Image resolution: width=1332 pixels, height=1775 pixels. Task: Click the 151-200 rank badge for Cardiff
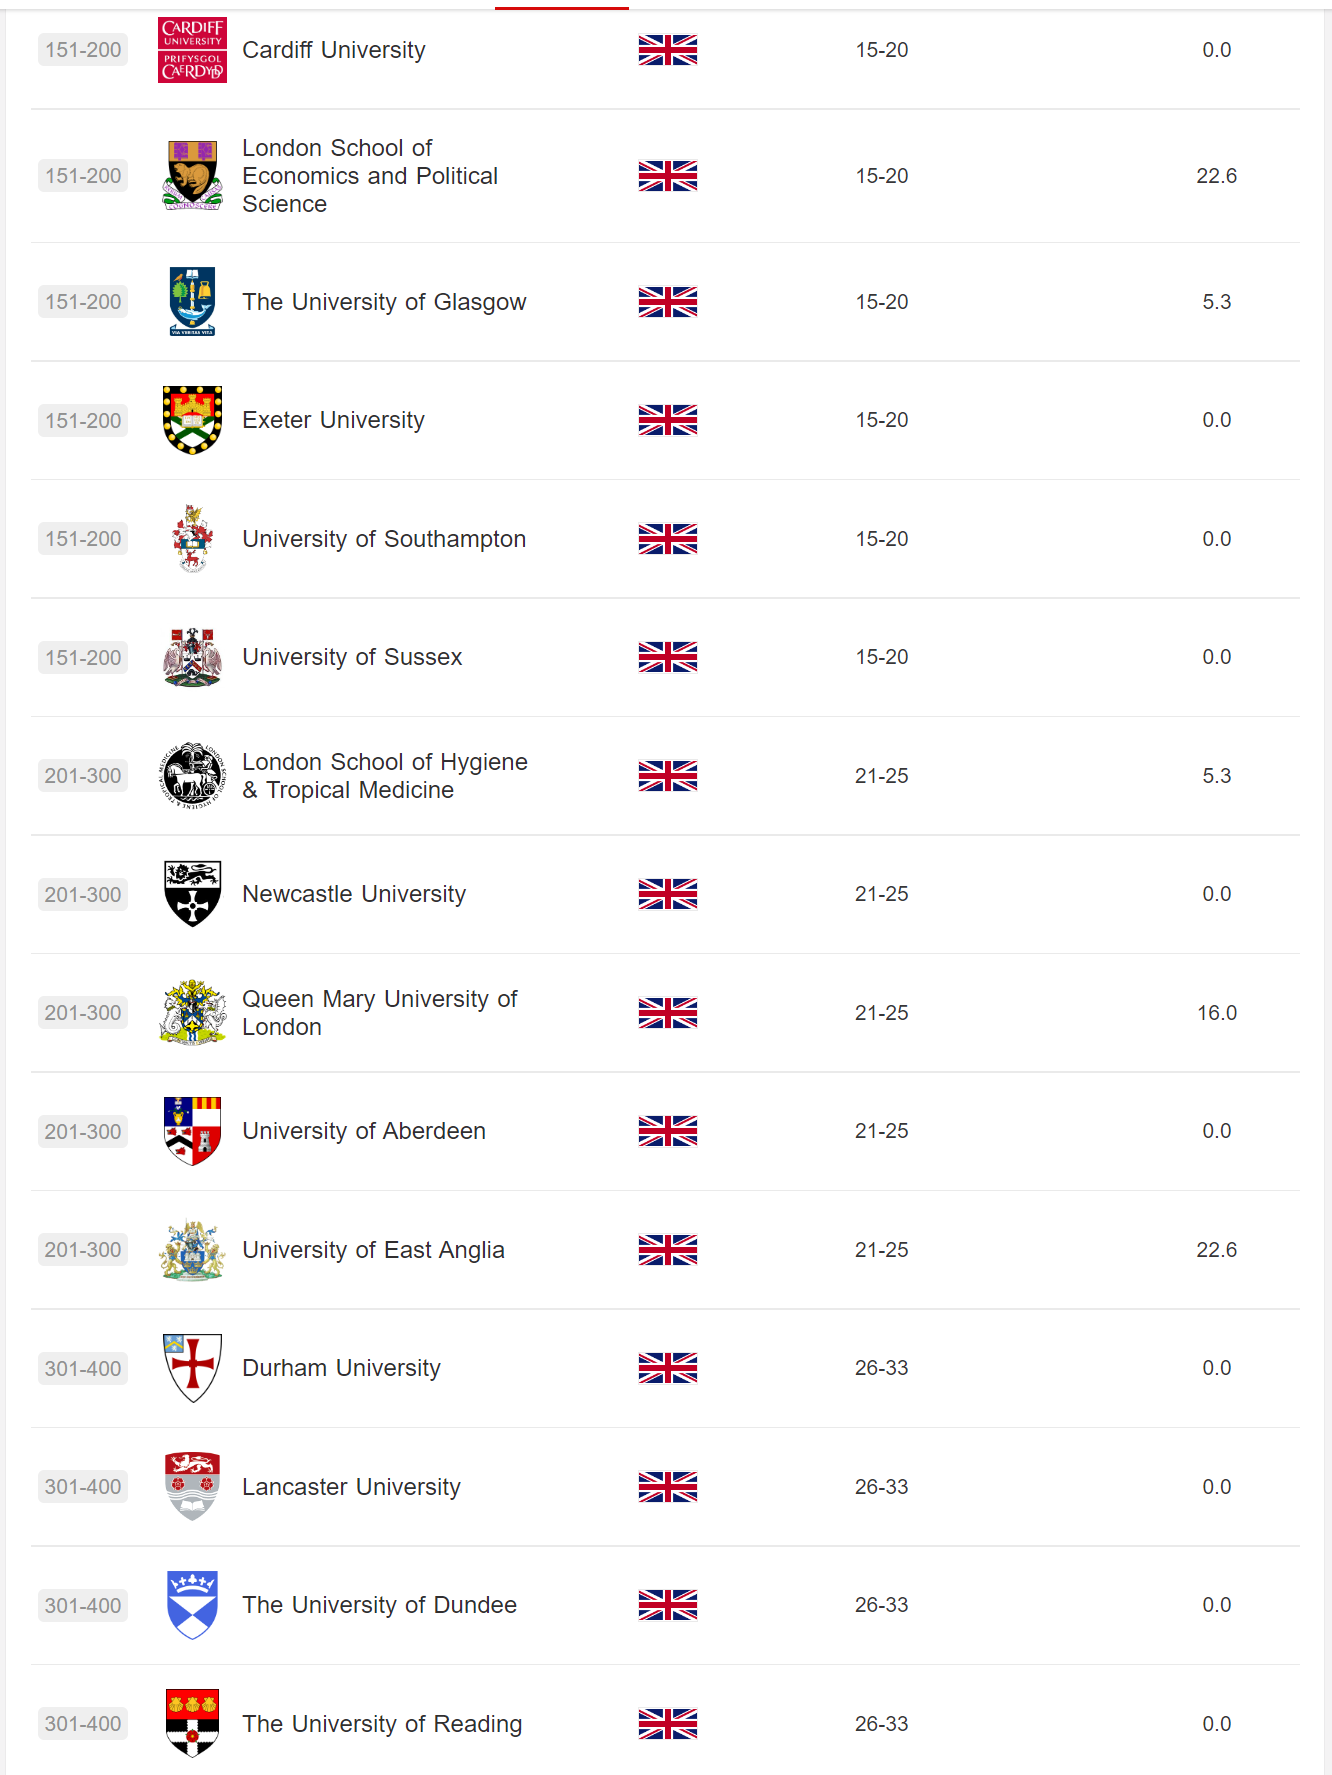pos(83,50)
